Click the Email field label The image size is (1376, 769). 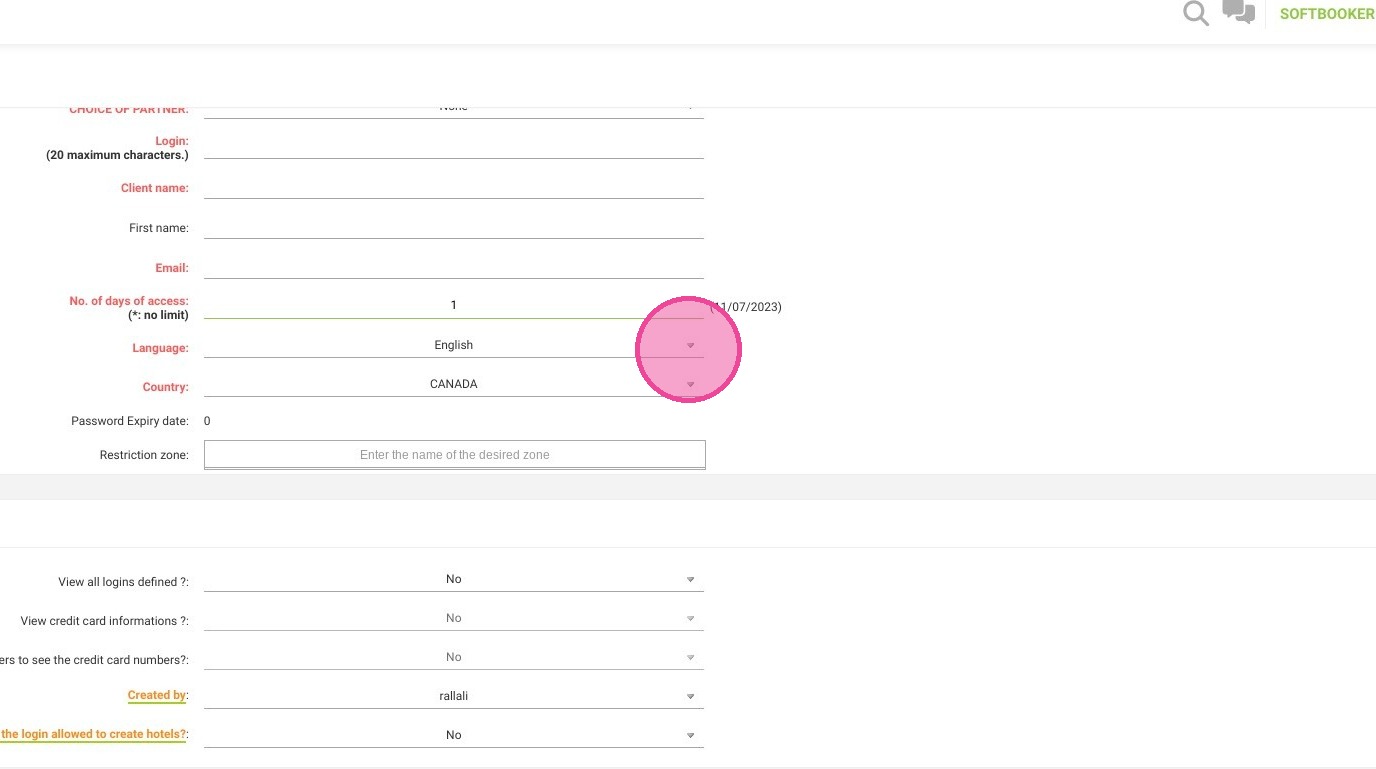tap(172, 268)
